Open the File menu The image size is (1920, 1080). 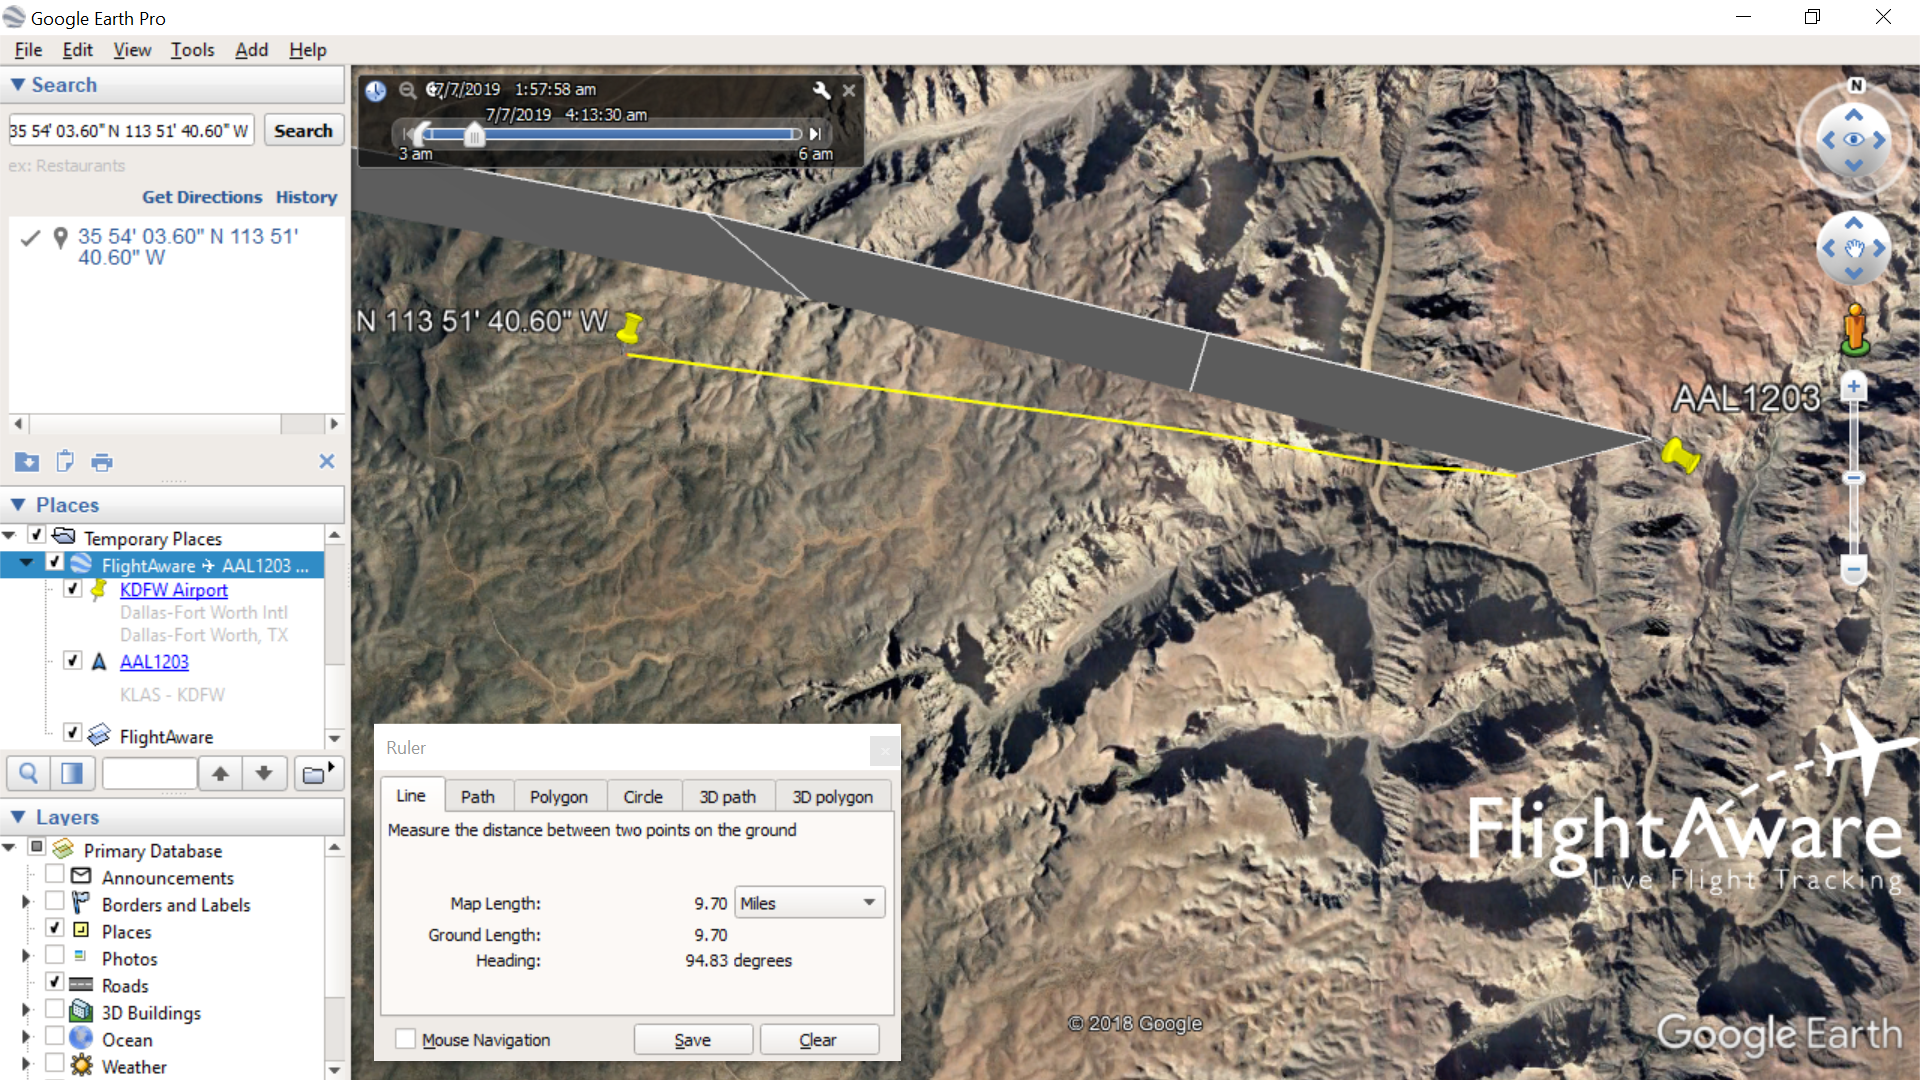[28, 50]
